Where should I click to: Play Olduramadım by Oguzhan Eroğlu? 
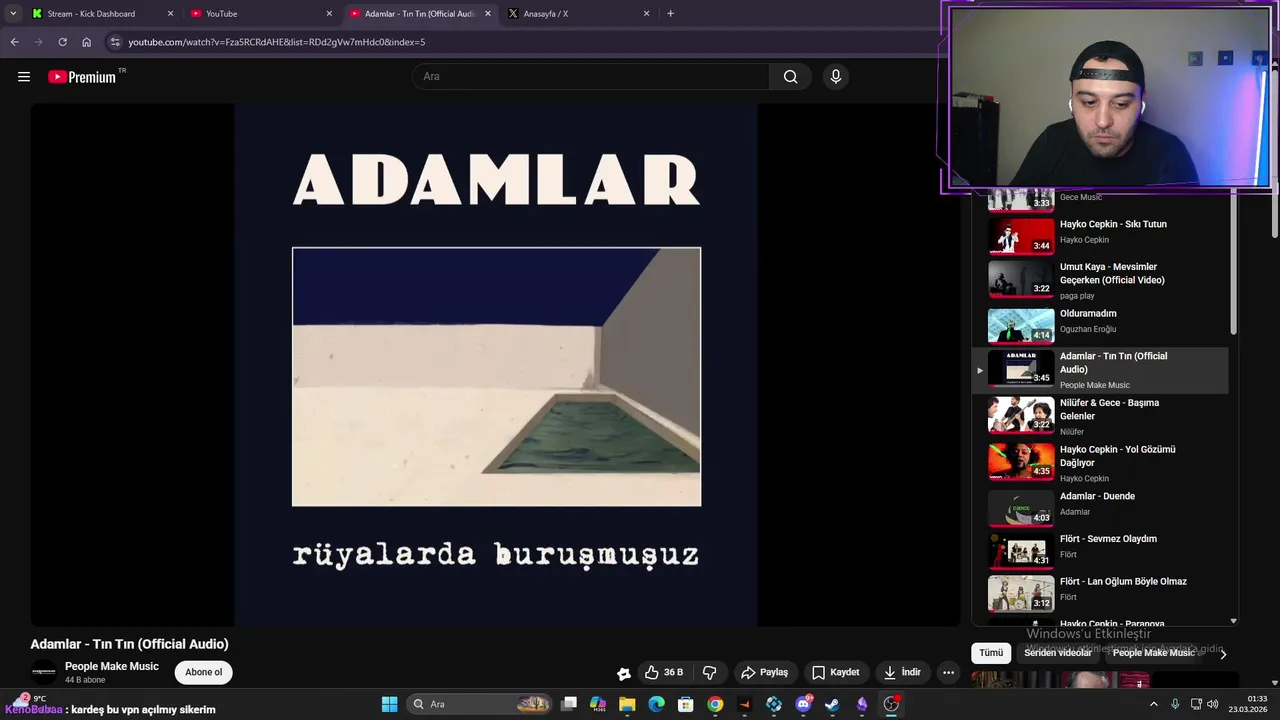(1100, 325)
